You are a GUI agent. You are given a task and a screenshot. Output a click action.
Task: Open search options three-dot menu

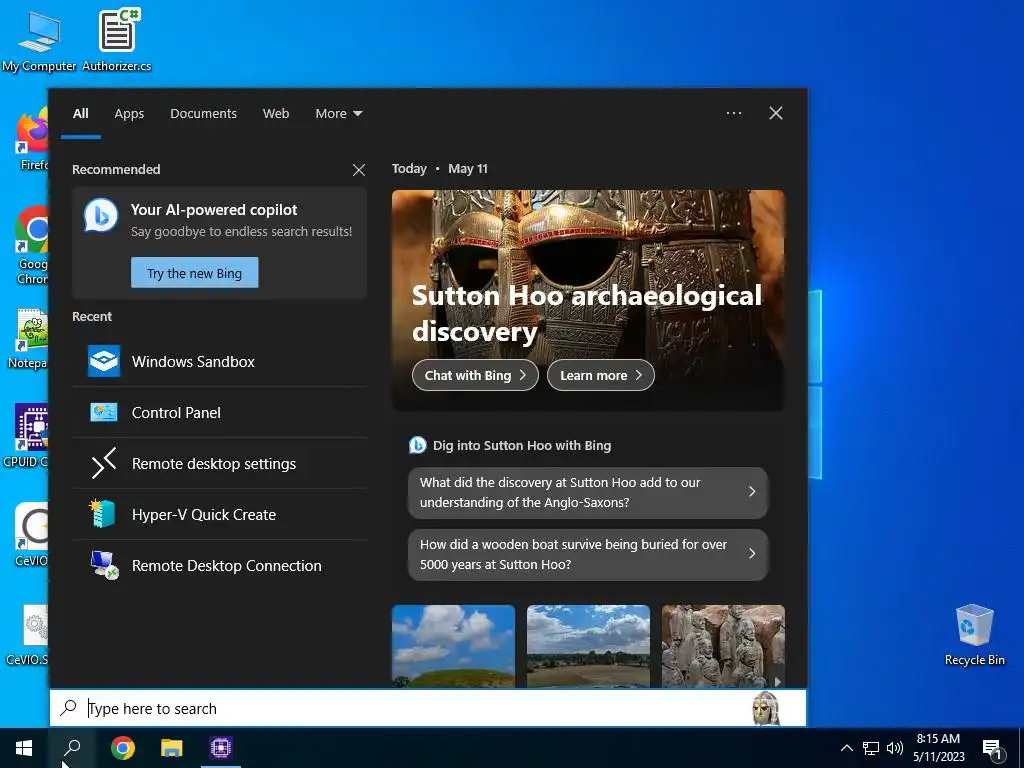tap(734, 113)
